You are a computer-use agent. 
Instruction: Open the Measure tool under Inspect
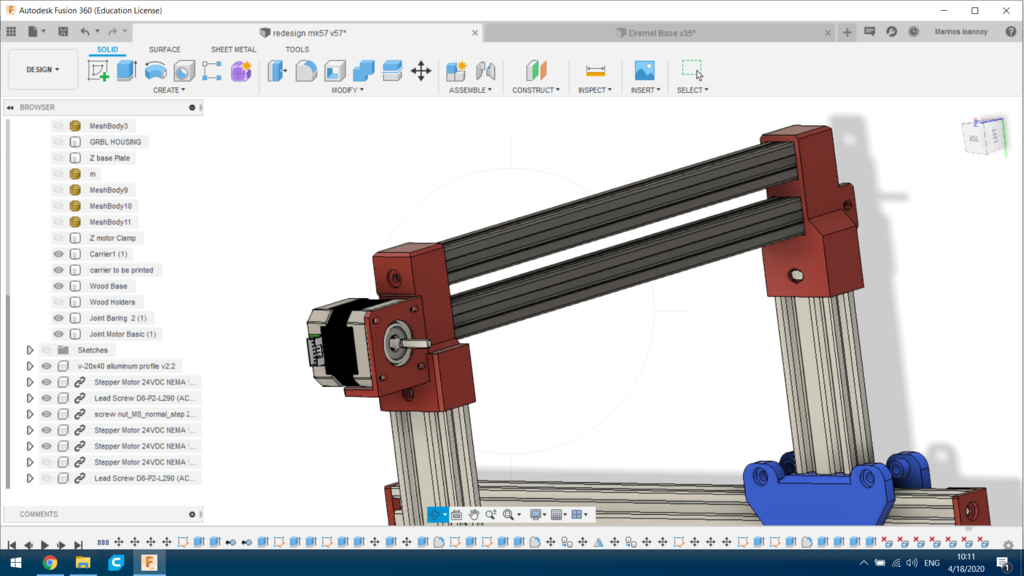[x=595, y=70]
